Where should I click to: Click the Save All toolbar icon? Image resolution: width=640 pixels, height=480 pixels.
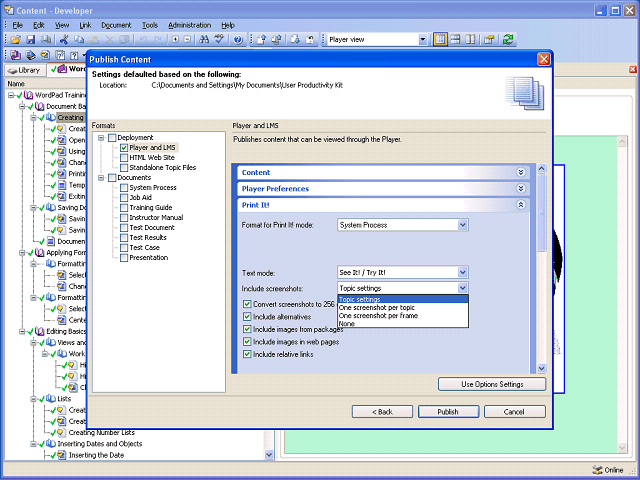(46, 40)
